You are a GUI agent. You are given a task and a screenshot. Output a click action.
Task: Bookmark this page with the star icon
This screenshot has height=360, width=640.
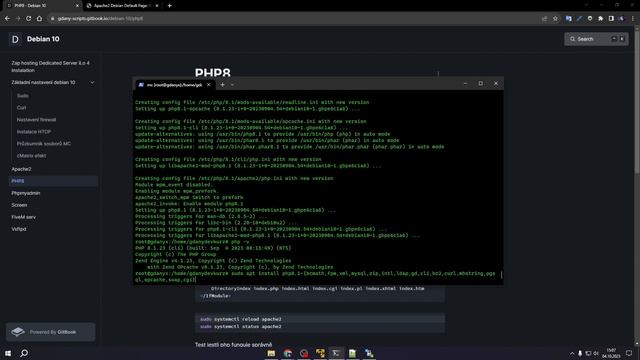click(x=555, y=18)
